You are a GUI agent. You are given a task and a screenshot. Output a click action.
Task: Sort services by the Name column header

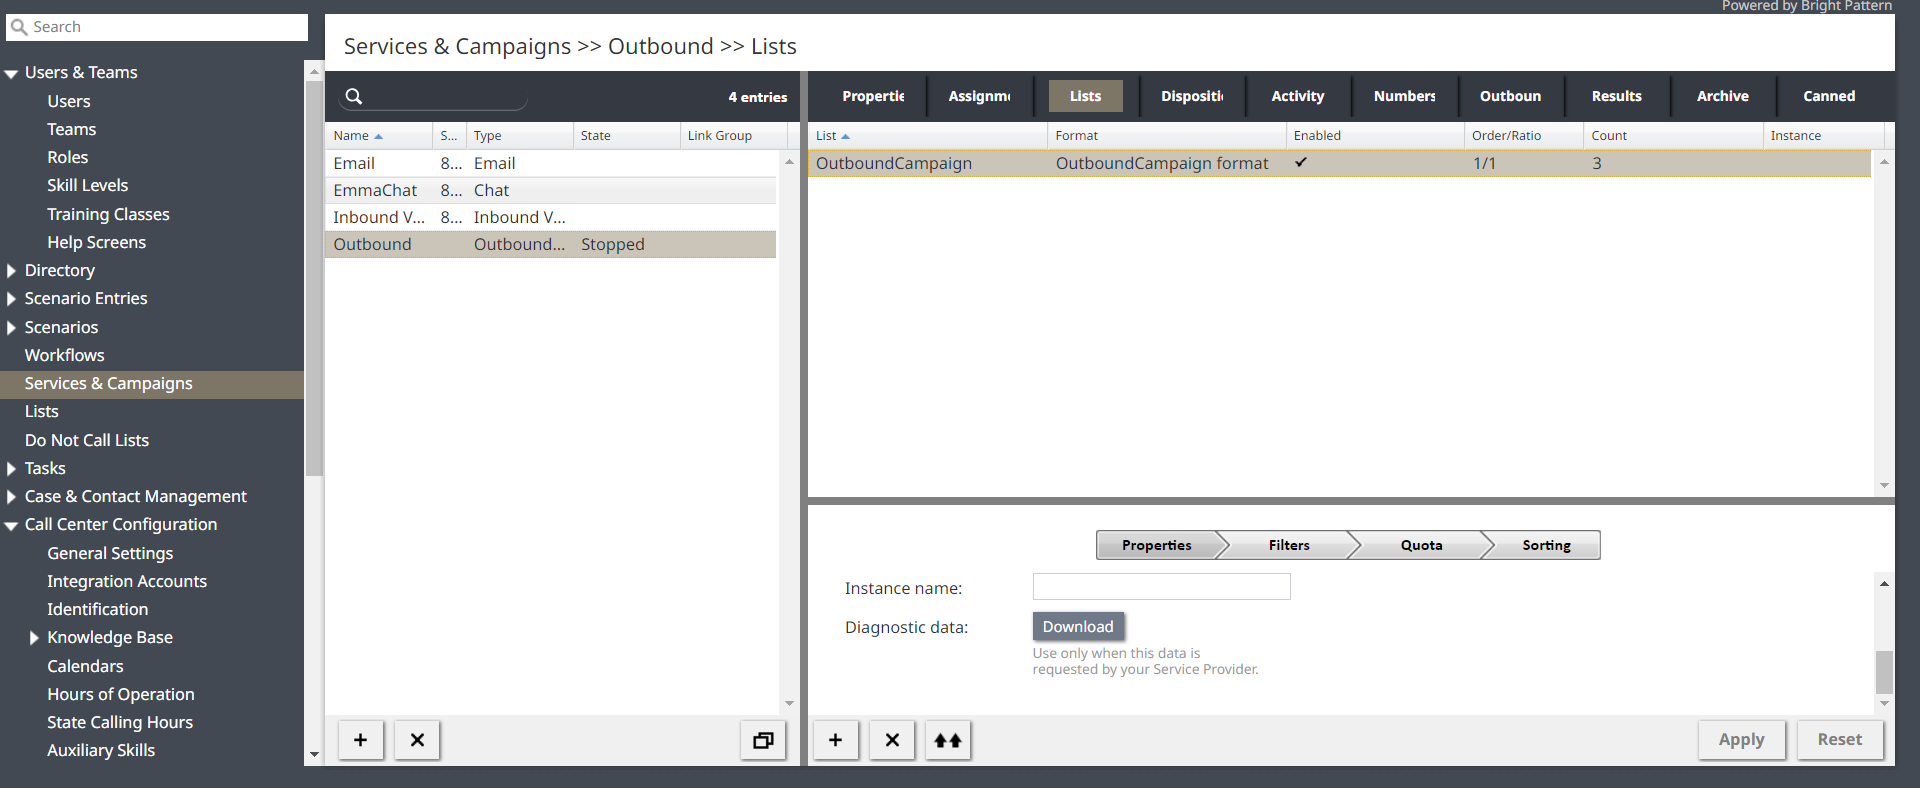pos(379,135)
